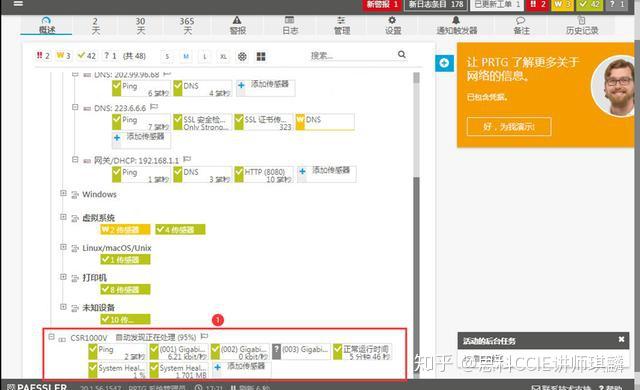The image size is (640, 390).
Task: Click the 已更新工单 1 badge
Action: click(497, 4)
